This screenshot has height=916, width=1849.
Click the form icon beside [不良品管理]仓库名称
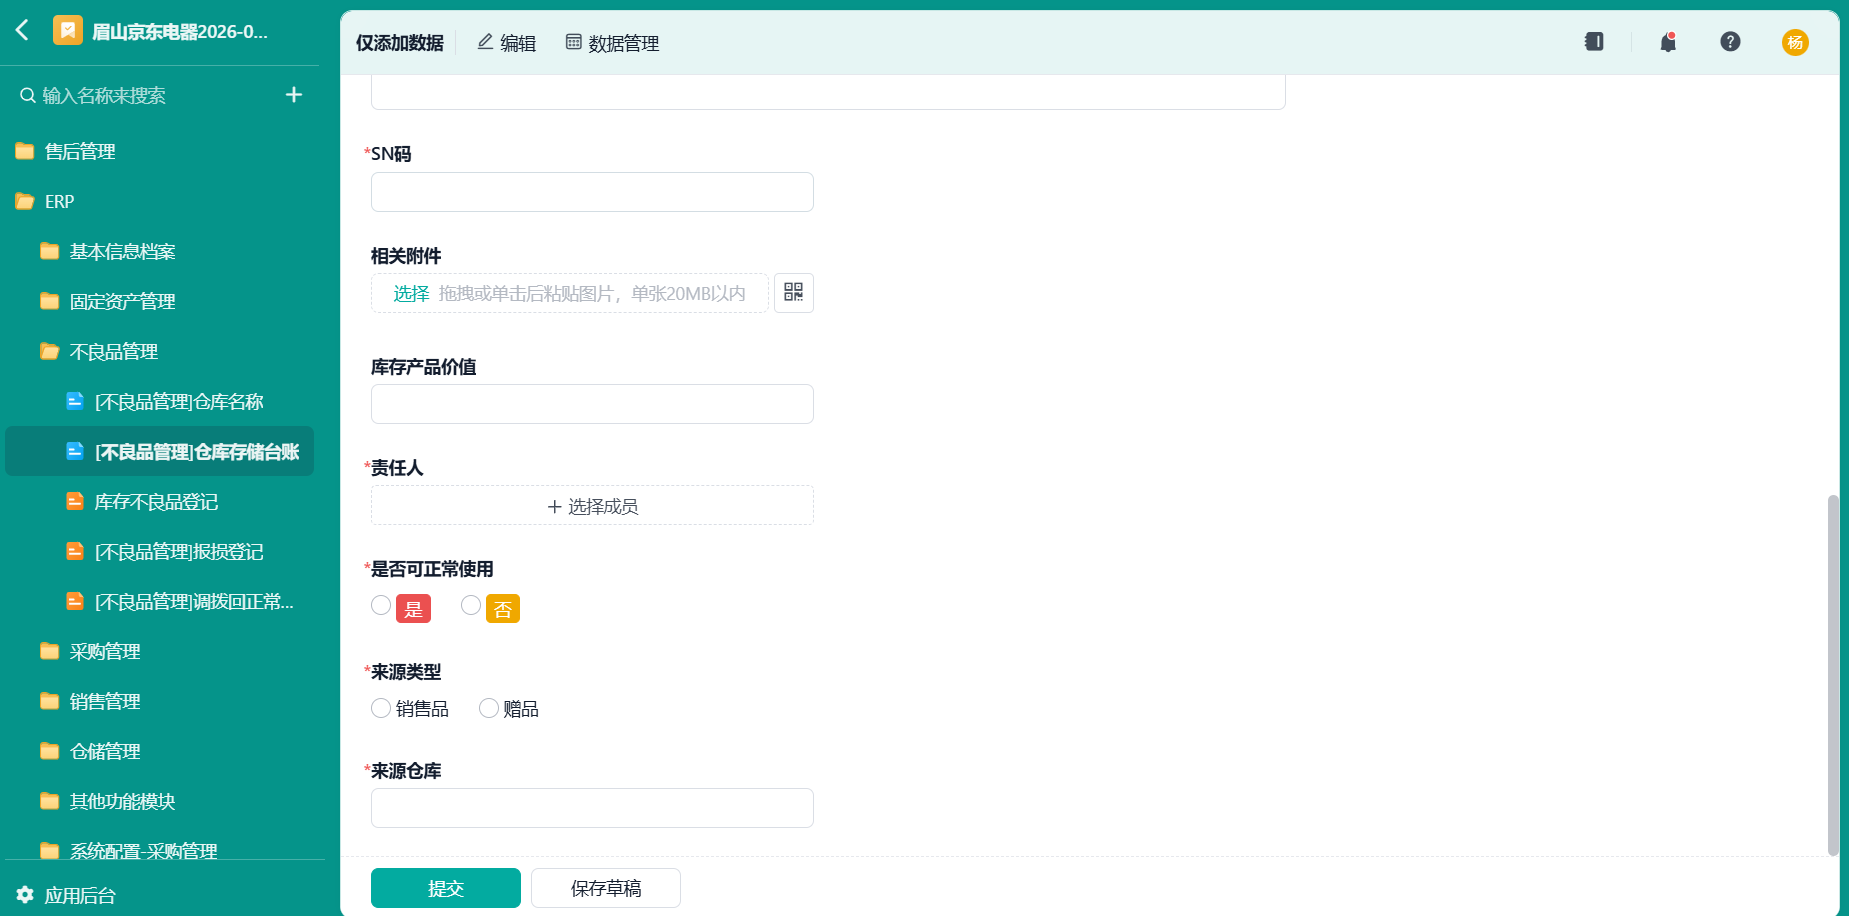(75, 401)
